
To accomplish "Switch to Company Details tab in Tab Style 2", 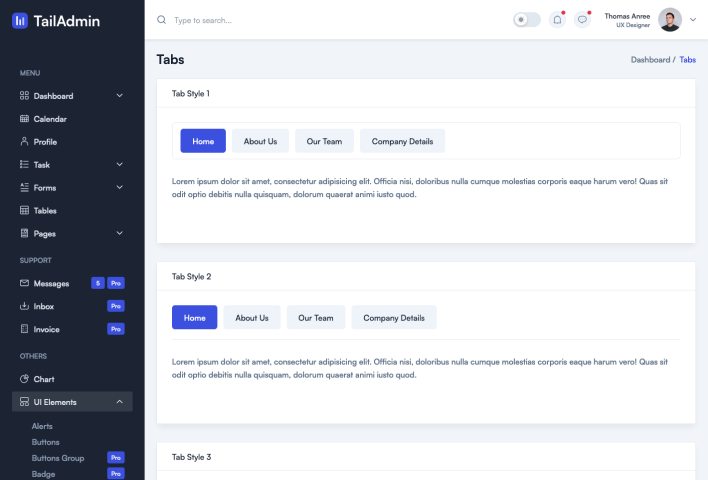I will pos(393,318).
